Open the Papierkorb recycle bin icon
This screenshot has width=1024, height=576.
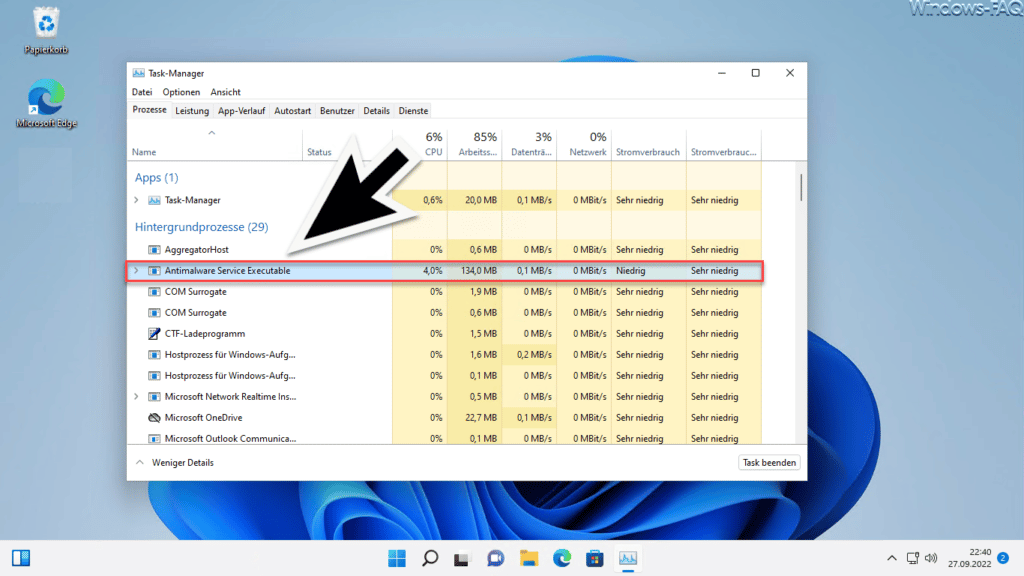[46, 30]
